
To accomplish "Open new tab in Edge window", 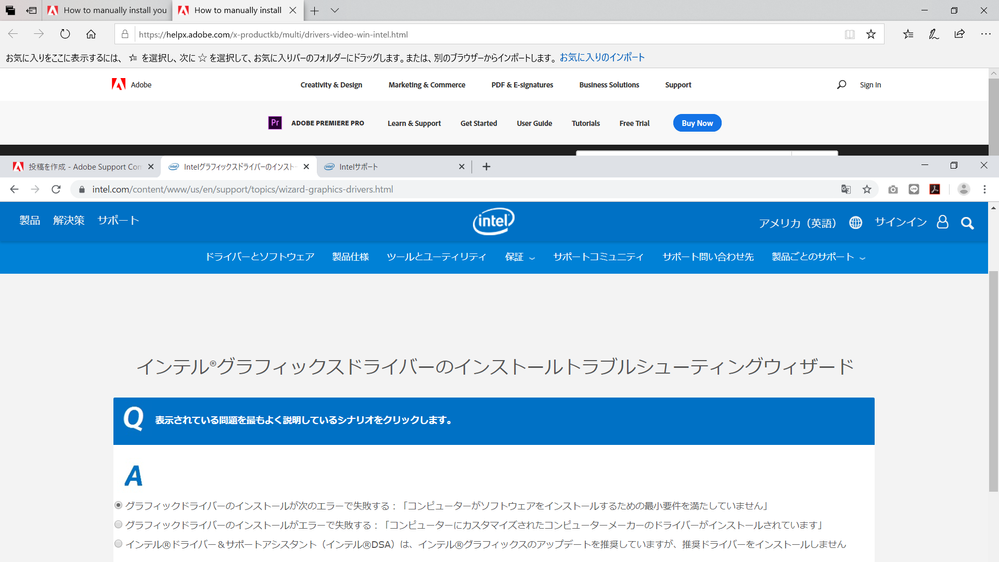I will (314, 10).
